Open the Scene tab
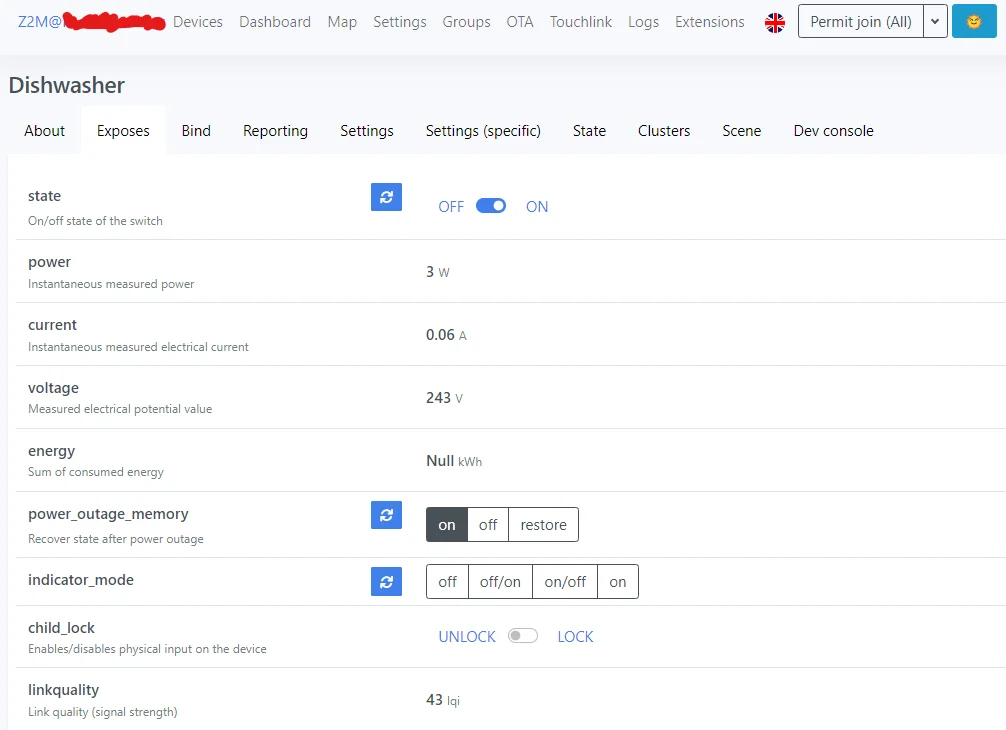Screen dimensions: 1006x730 (x=742, y=131)
